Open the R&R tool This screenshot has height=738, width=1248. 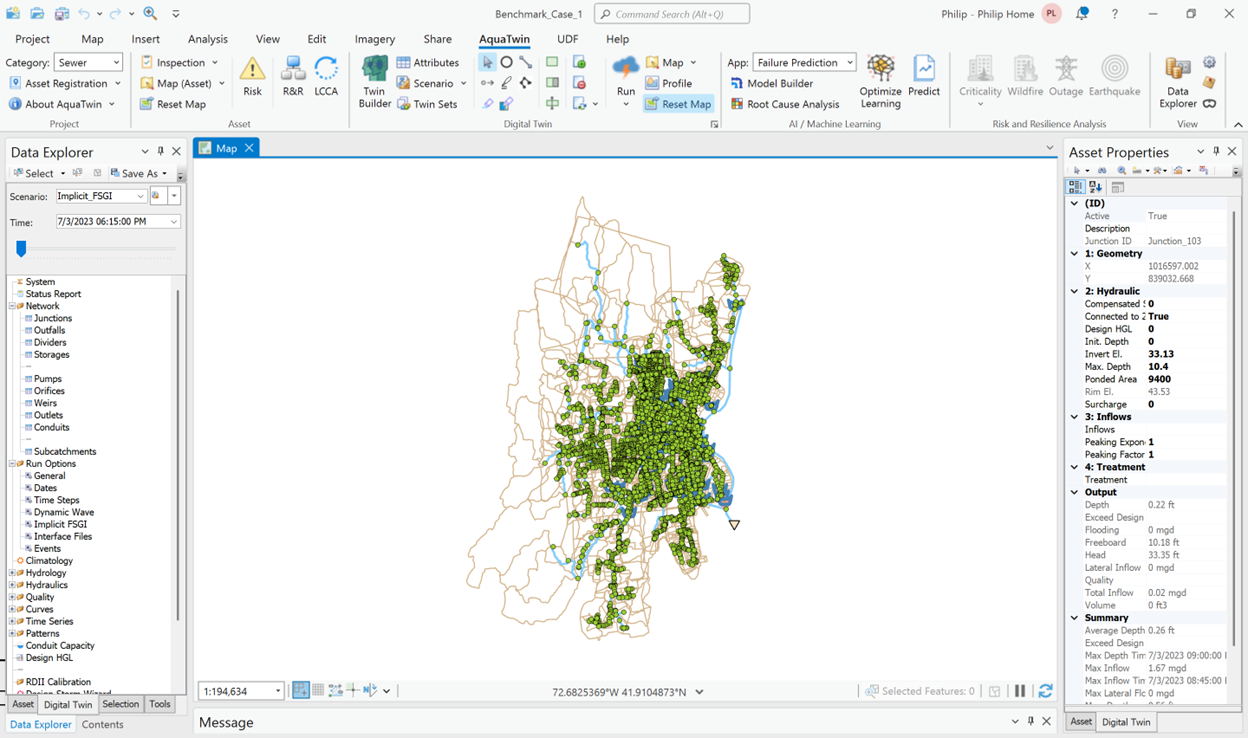[x=293, y=78]
